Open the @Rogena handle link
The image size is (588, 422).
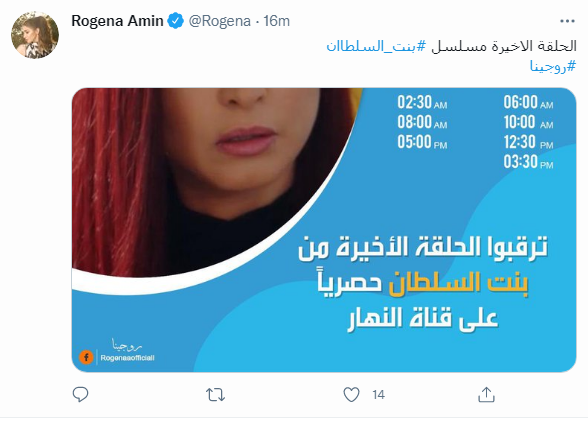(x=219, y=21)
